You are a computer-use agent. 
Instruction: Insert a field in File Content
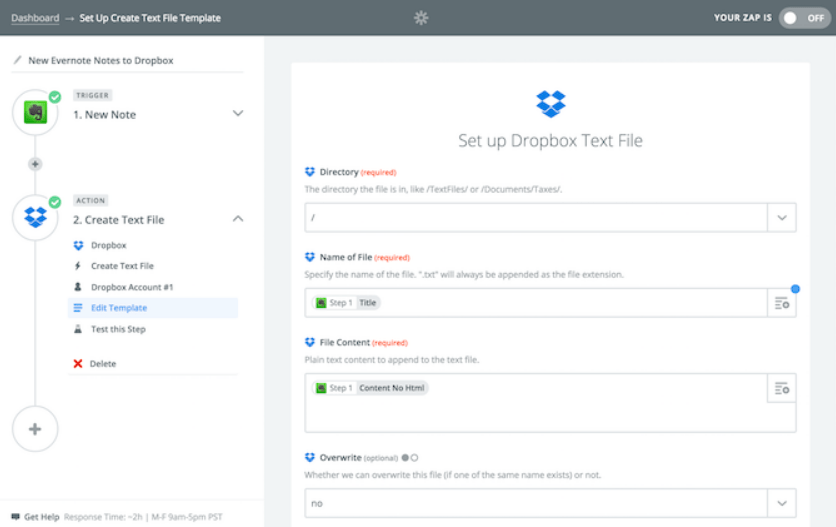click(782, 388)
